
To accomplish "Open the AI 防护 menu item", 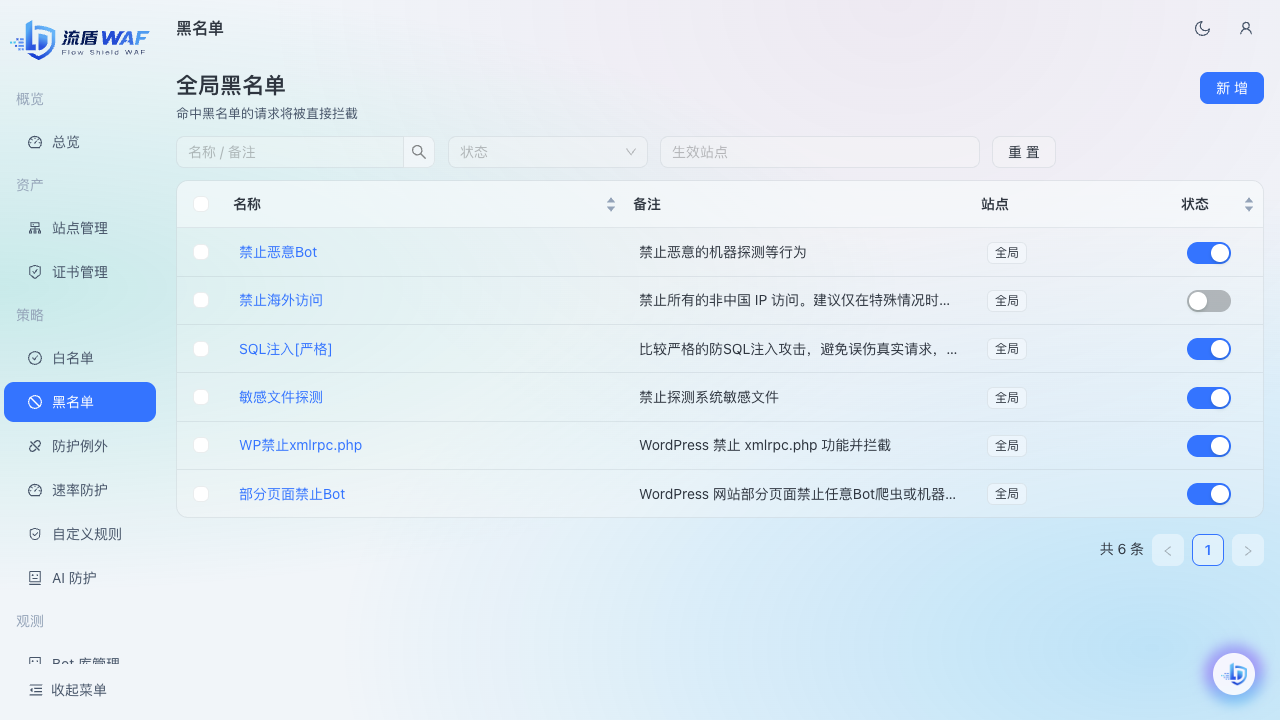I will (x=80, y=578).
